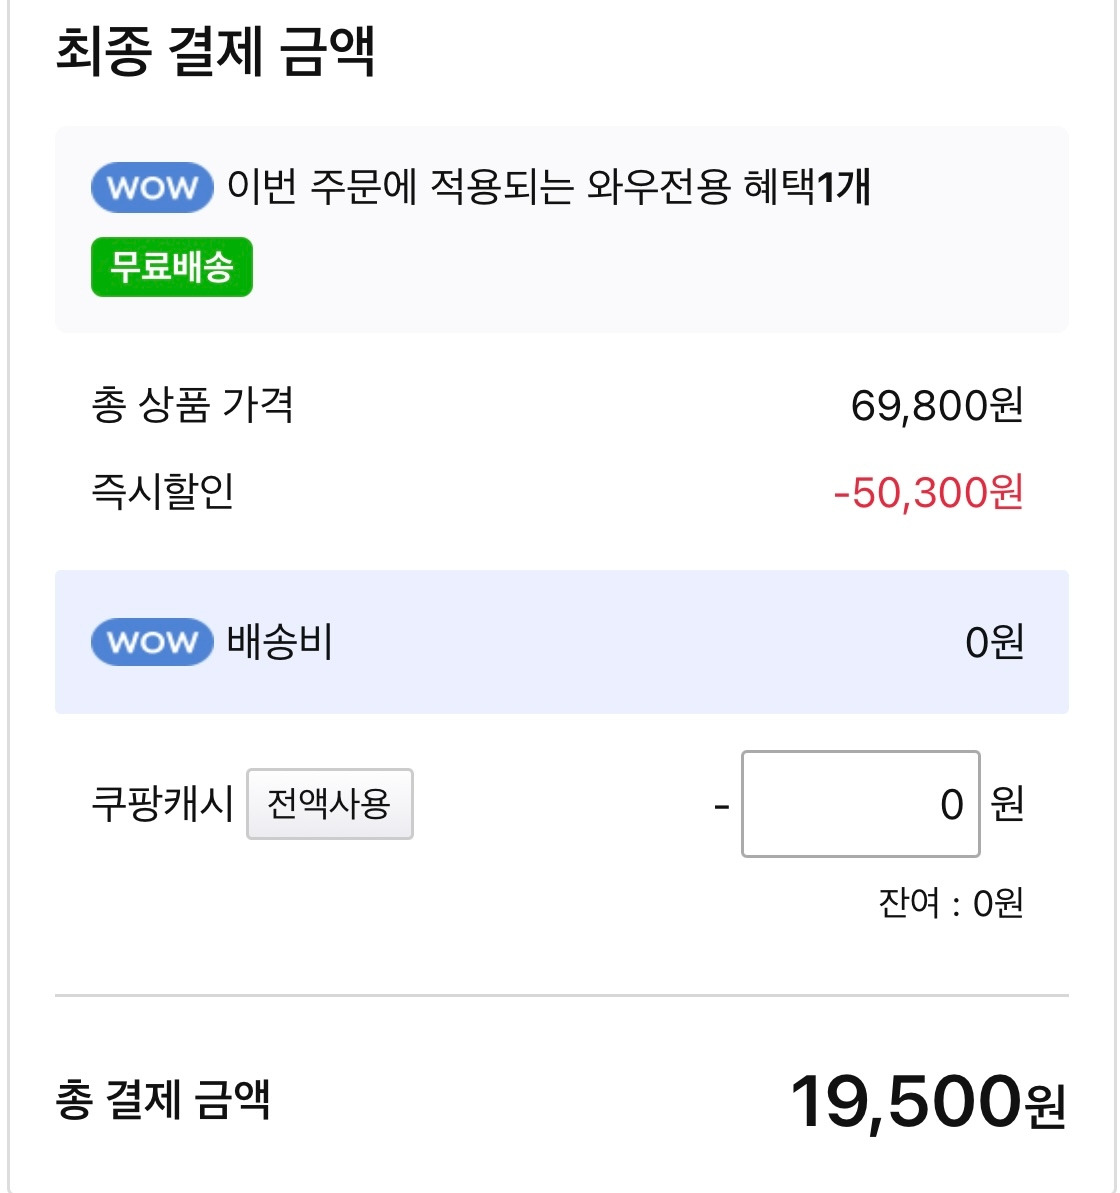Viewport: 1120px width, 1193px height.
Task: Click the 원 unit after cash input
Action: click(x=1007, y=804)
